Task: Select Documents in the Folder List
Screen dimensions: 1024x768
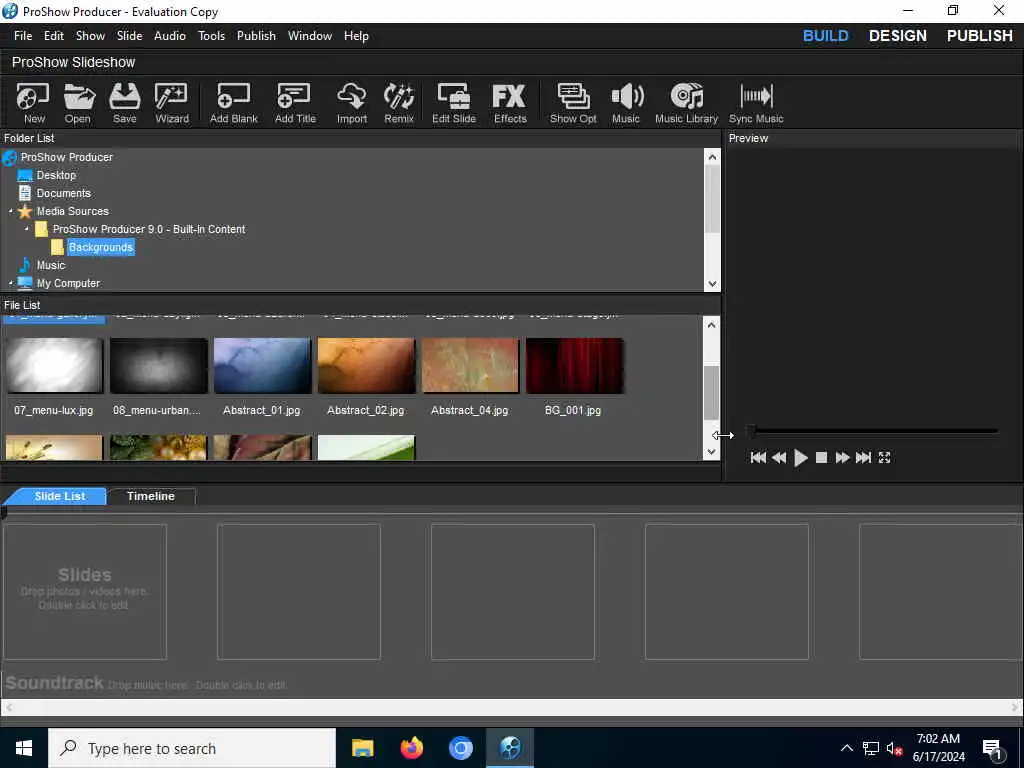Action: 63,193
